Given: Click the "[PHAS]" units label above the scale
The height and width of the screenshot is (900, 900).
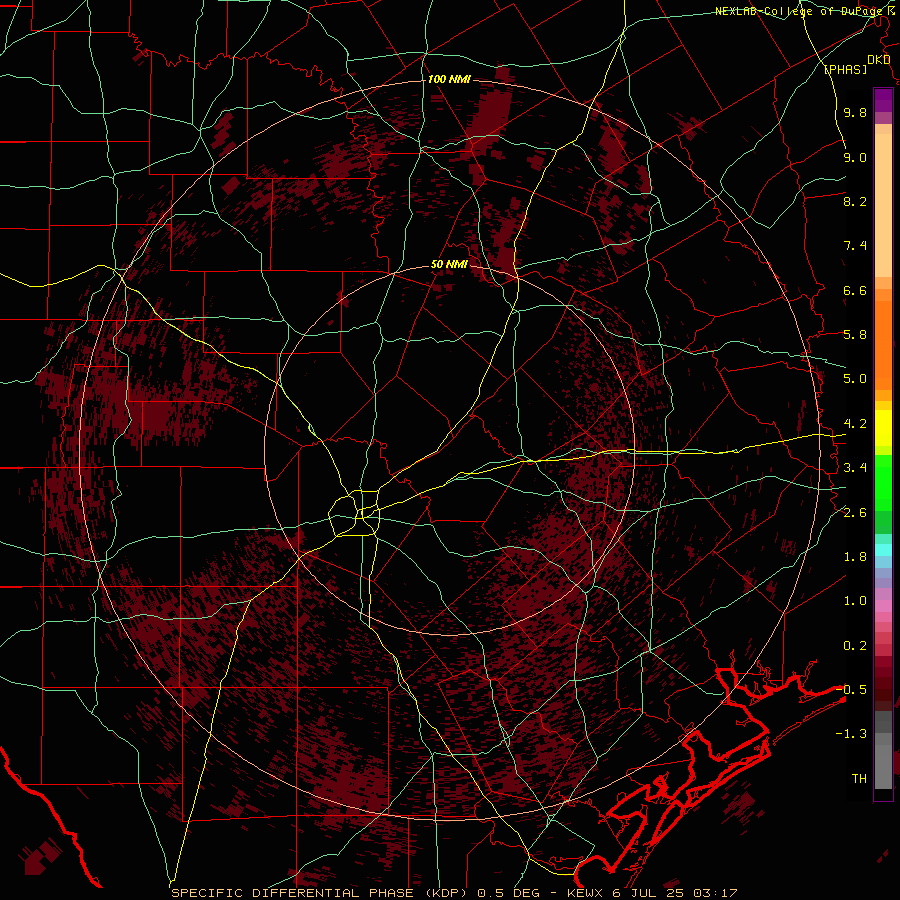Looking at the screenshot, I should point(845,69).
